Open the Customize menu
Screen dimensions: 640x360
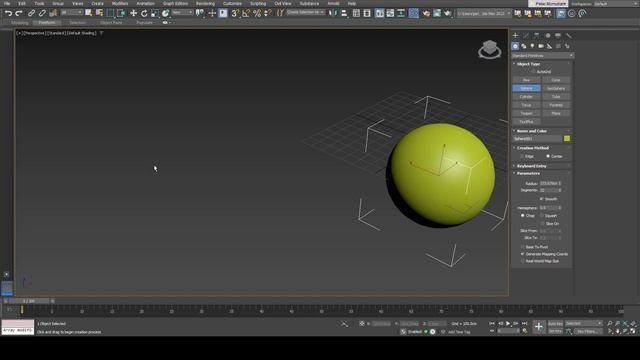click(232, 4)
